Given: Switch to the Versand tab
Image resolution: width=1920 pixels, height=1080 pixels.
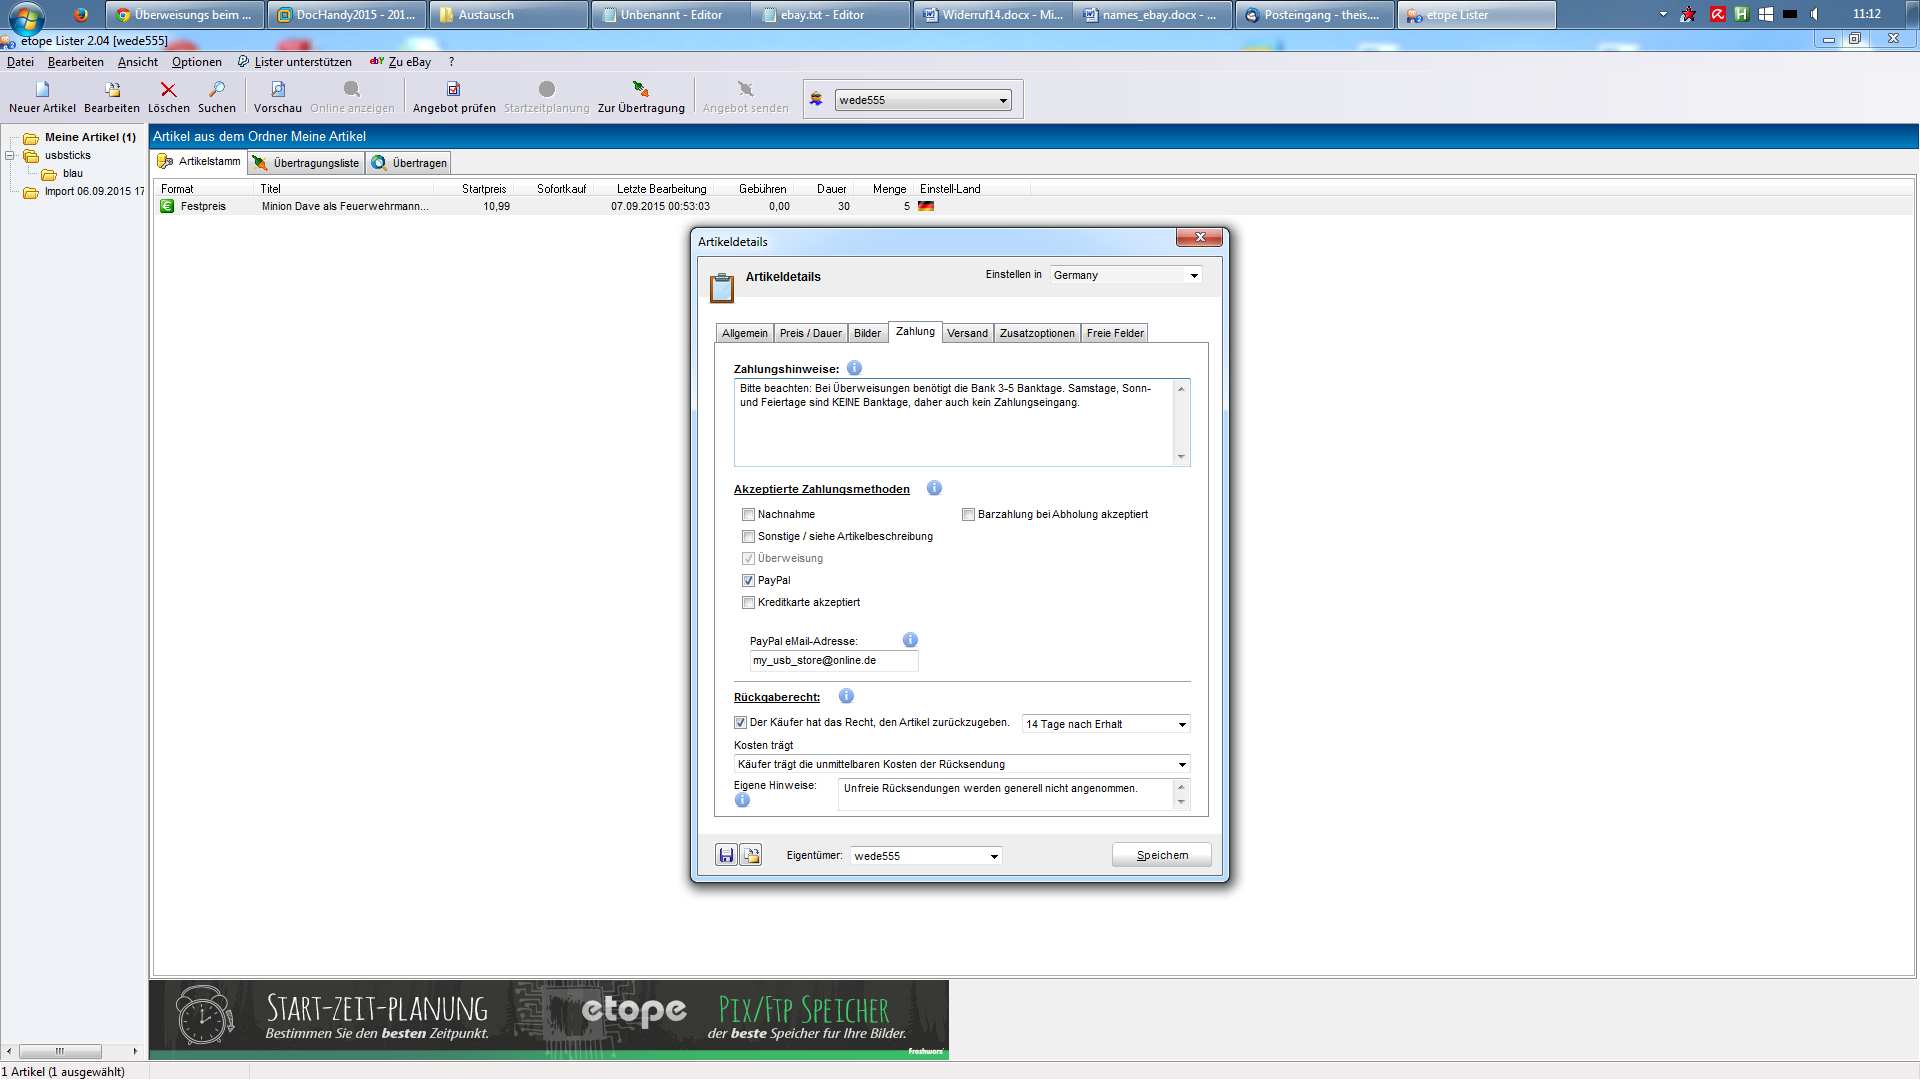Looking at the screenshot, I should click(967, 334).
